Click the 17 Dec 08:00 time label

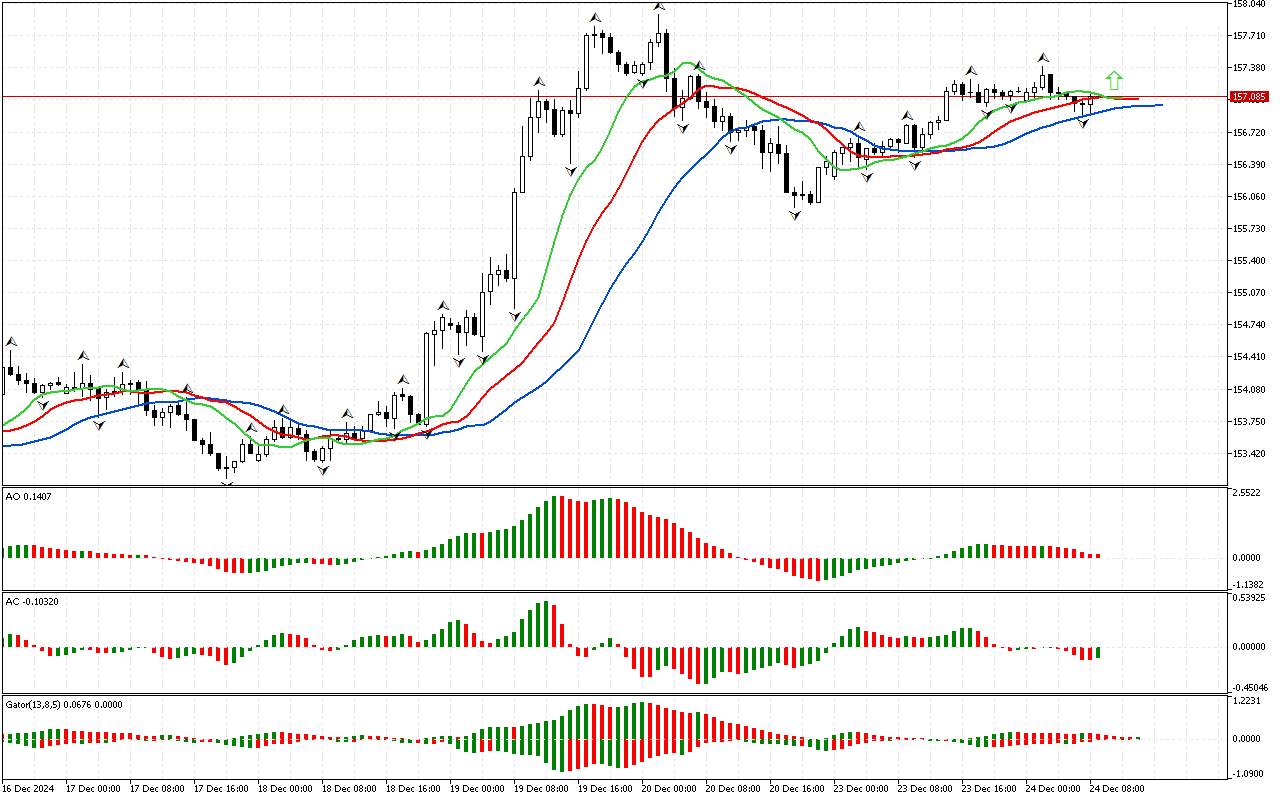157,789
